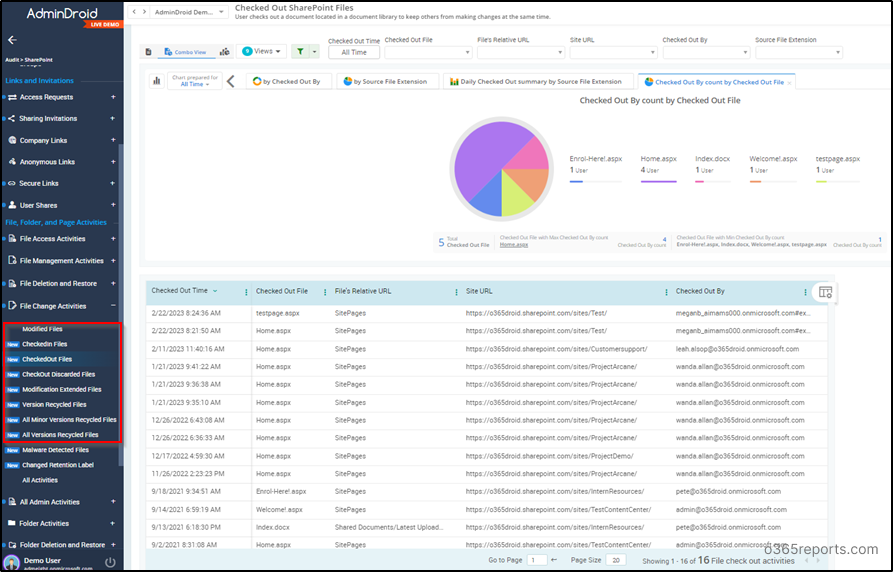Expand File Management Activities section

113,260
